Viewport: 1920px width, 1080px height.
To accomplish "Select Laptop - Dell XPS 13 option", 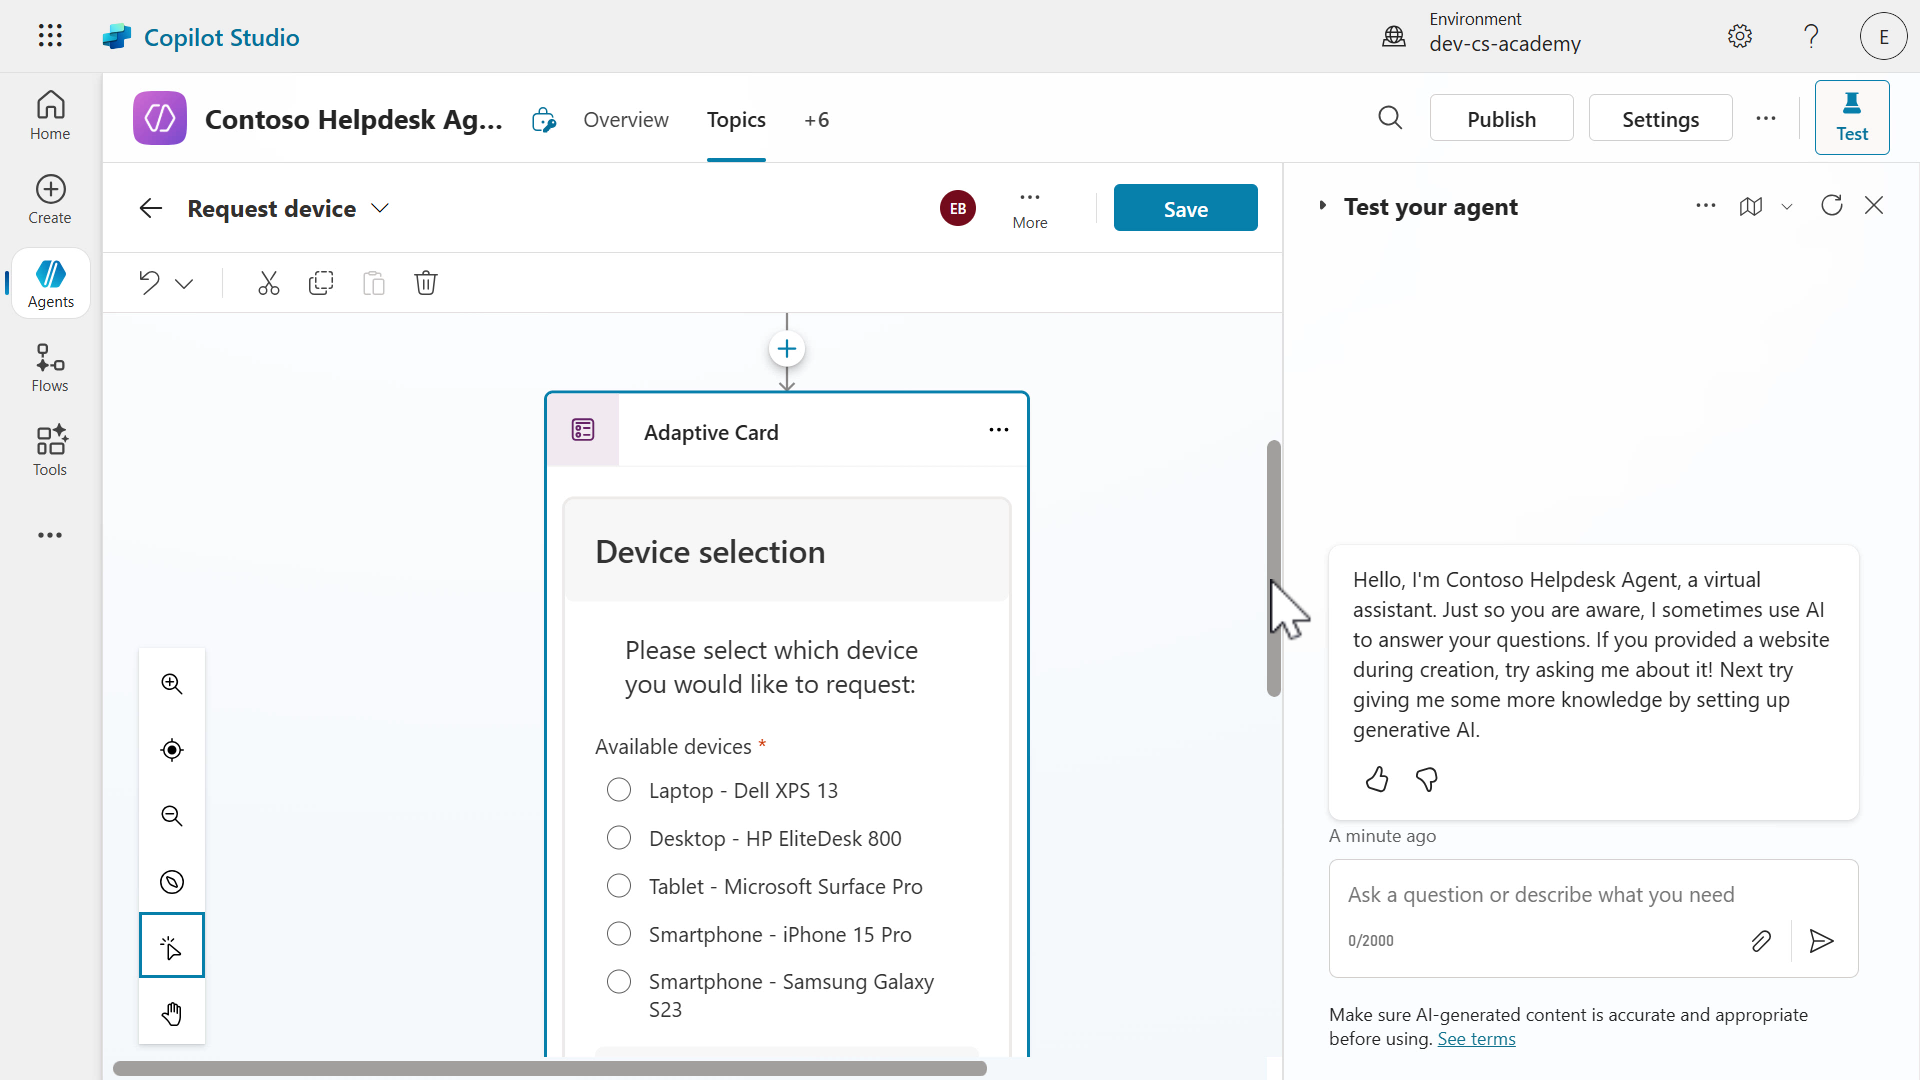I will pyautogui.click(x=619, y=790).
